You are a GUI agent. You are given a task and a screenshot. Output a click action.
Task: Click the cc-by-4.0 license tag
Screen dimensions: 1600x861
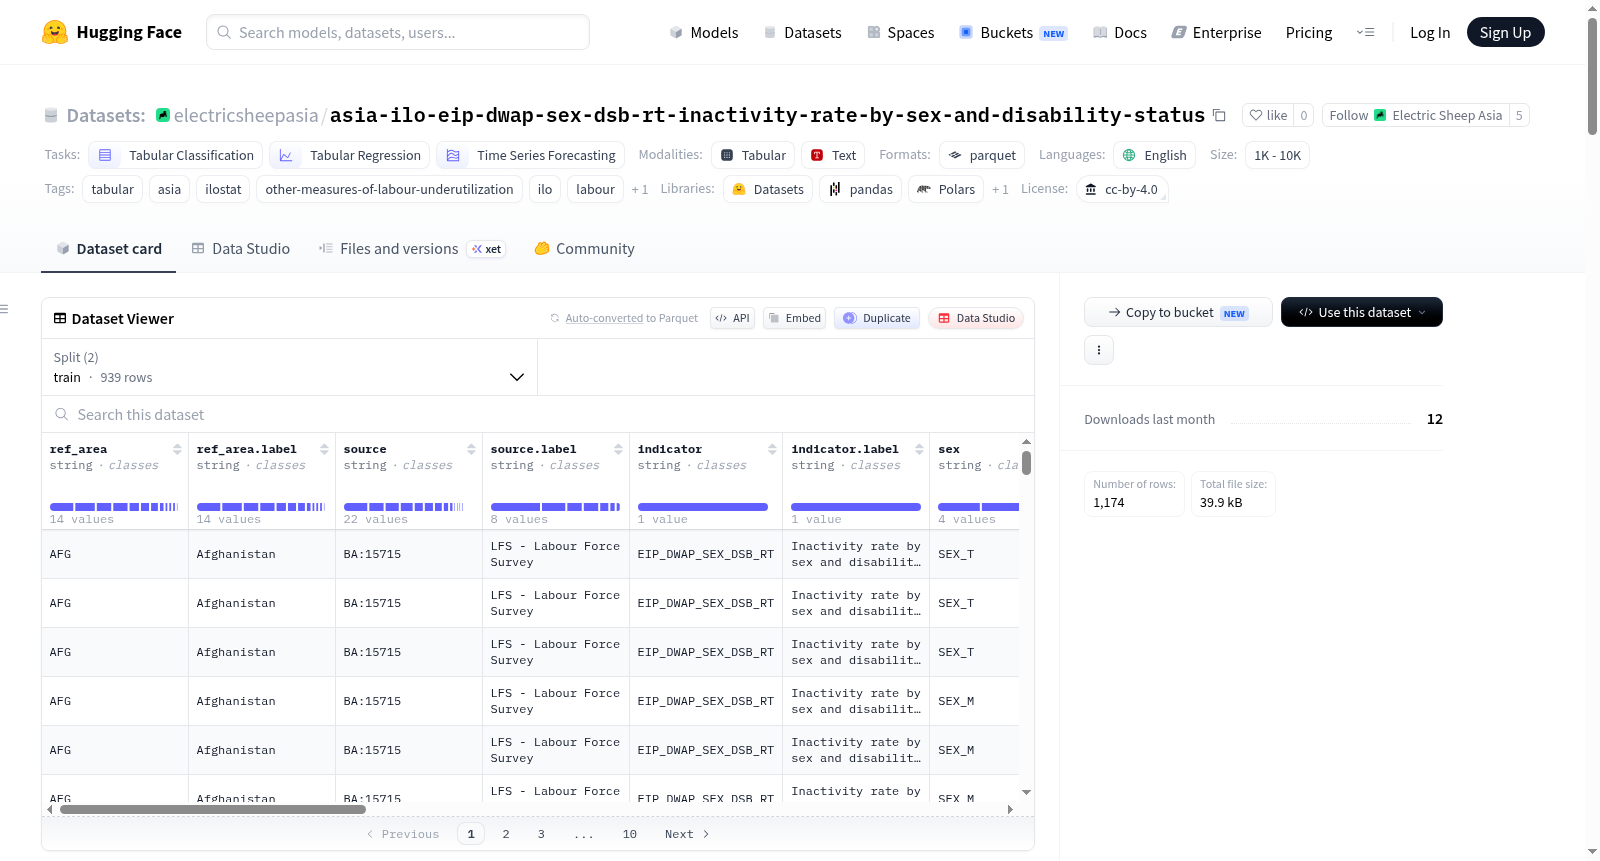[1122, 189]
